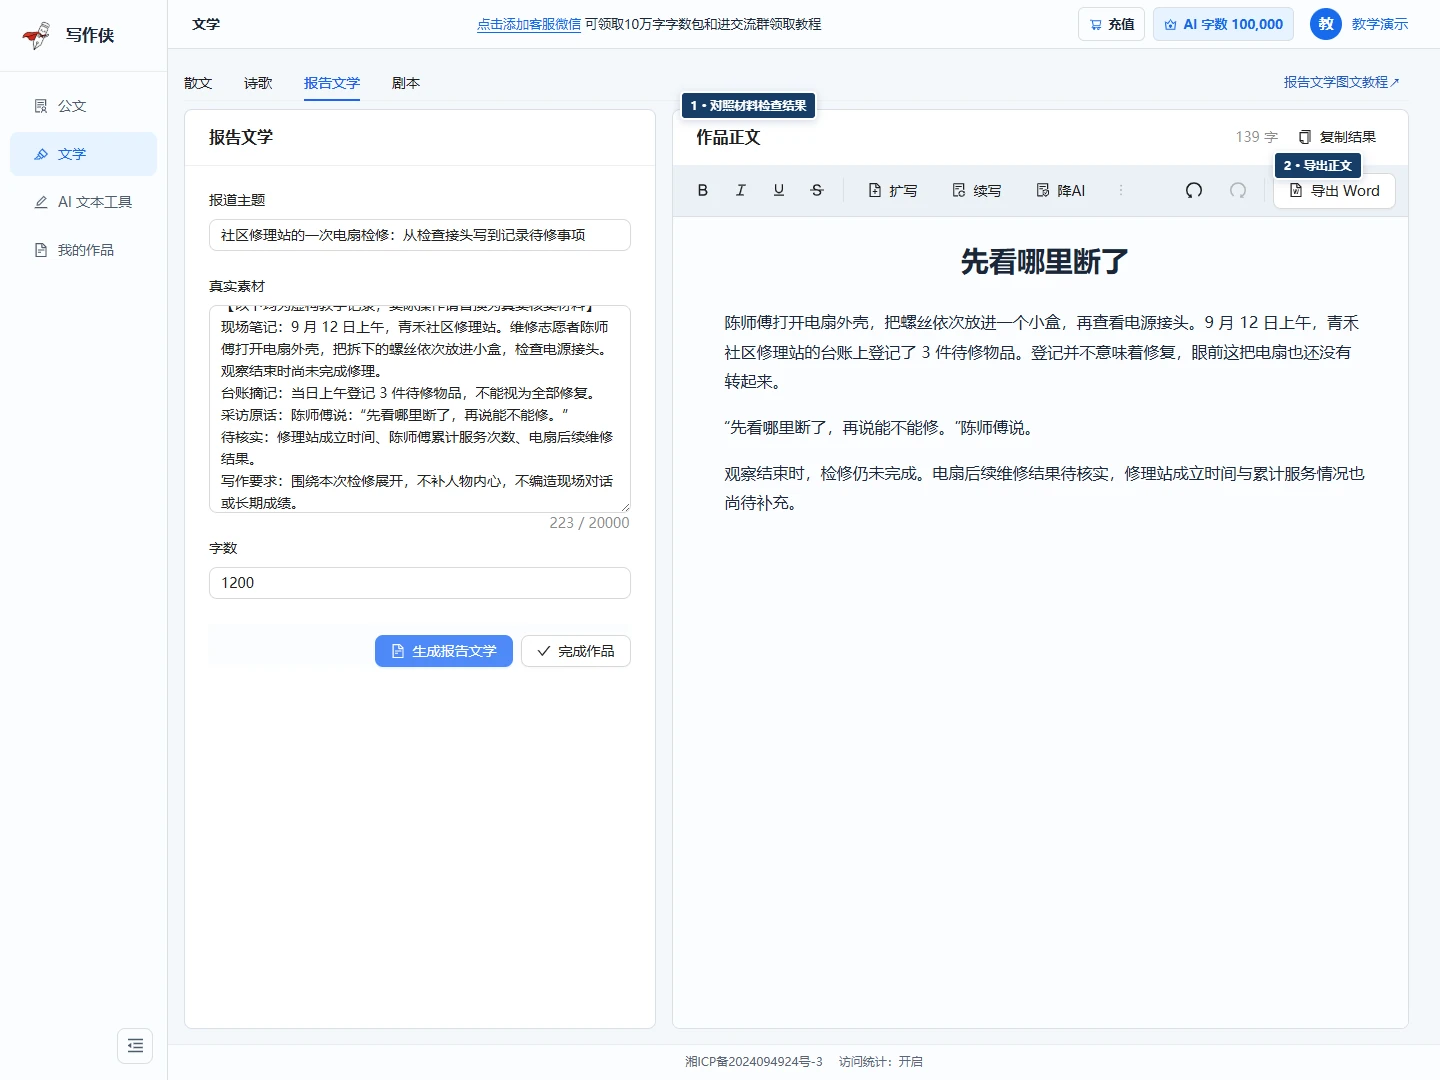Image resolution: width=1440 pixels, height=1080 pixels.
Task: Toggle italic formatting
Action: pos(741,190)
